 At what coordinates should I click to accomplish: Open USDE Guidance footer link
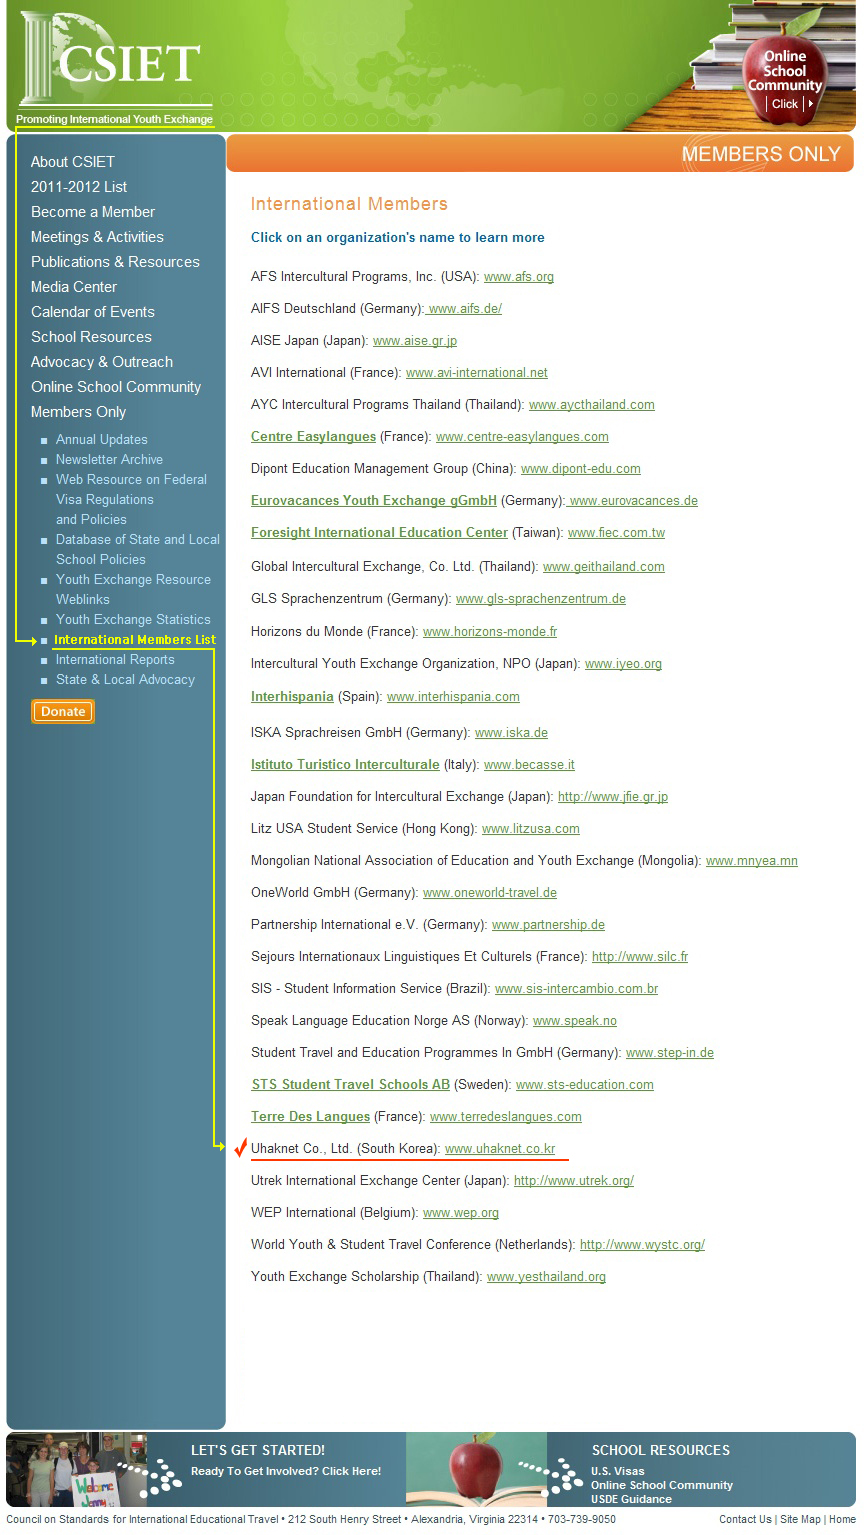tap(631, 1499)
